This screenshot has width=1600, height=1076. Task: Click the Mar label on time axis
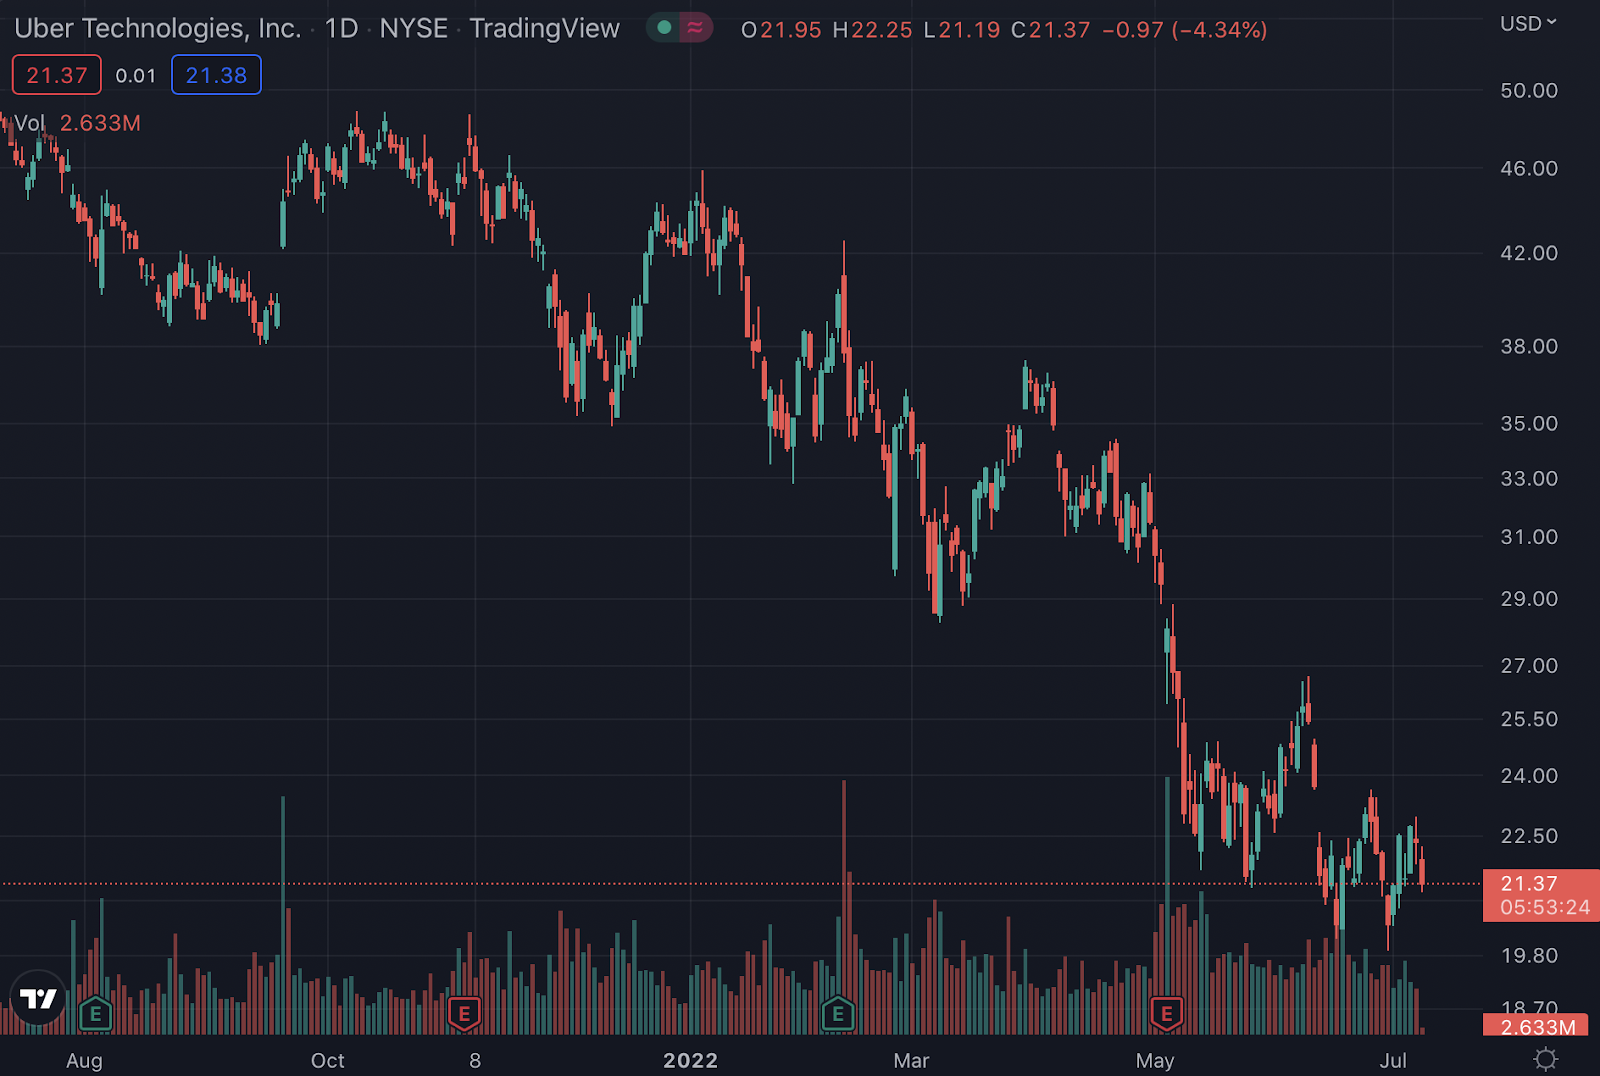coord(911,1061)
